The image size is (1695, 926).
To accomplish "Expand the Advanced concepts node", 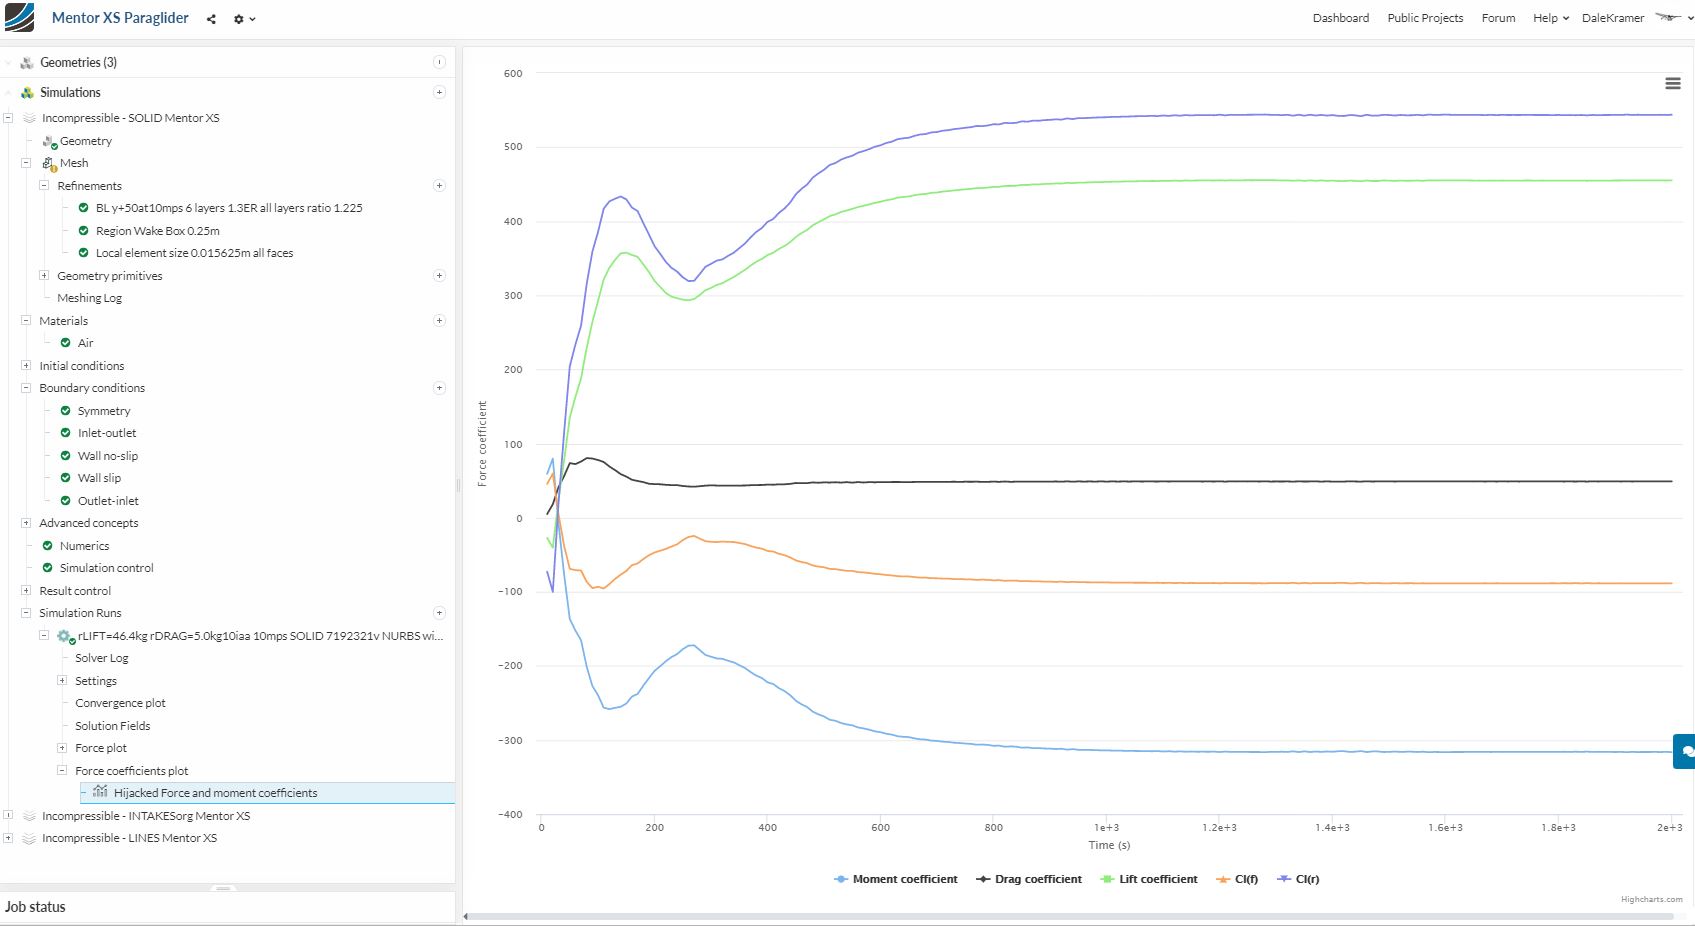I will click(26, 523).
